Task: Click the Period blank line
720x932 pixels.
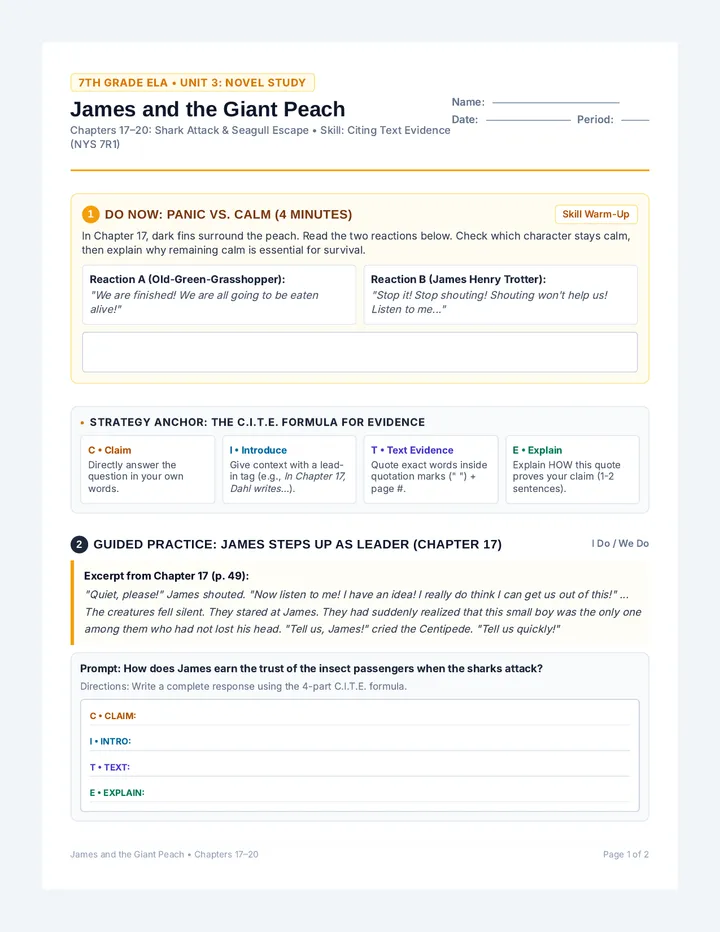Action: pyautogui.click(x=635, y=119)
